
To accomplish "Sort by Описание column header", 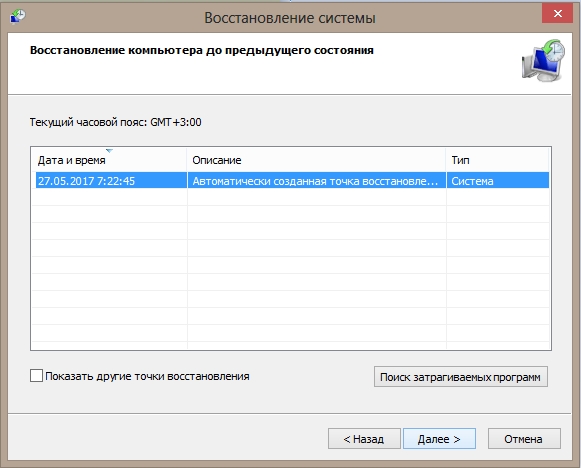I will click(316, 160).
